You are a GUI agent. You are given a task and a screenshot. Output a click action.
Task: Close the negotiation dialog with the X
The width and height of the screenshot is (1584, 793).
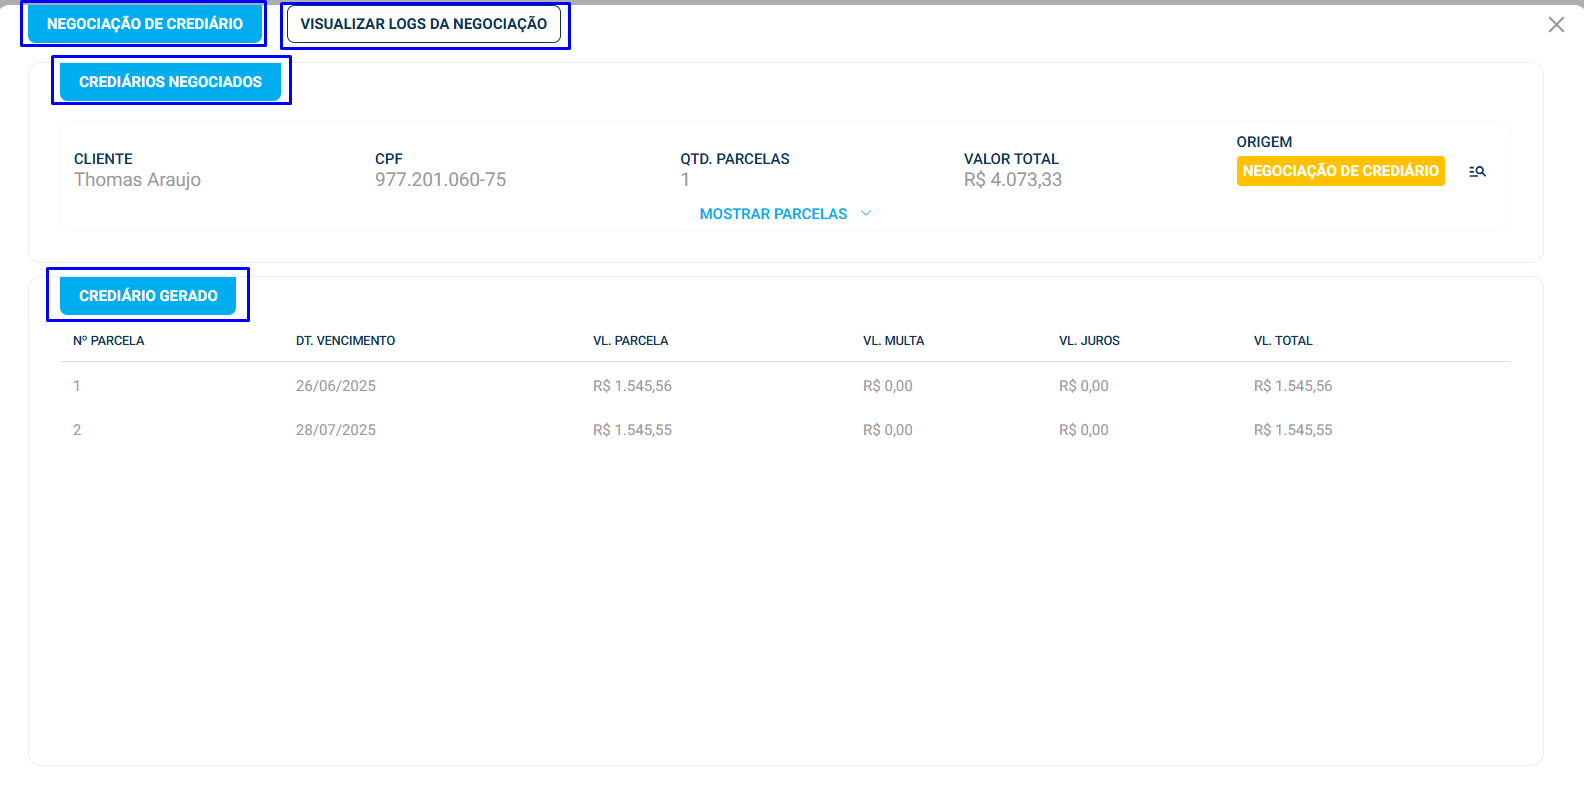pos(1556,25)
